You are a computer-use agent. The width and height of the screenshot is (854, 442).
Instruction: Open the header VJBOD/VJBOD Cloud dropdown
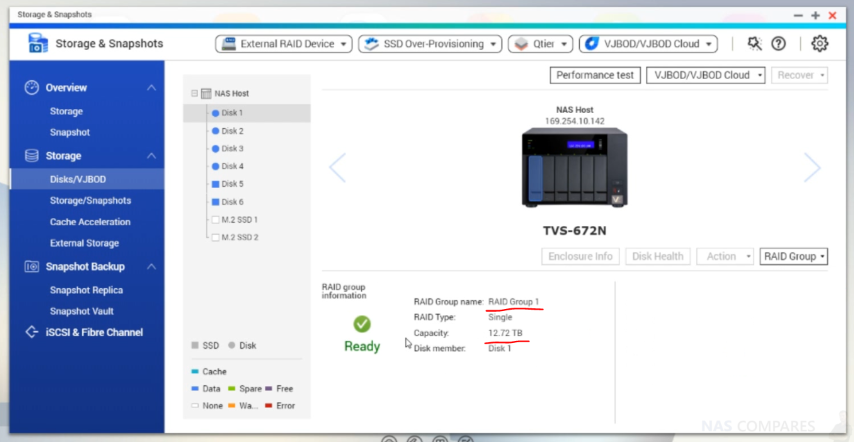(x=648, y=44)
